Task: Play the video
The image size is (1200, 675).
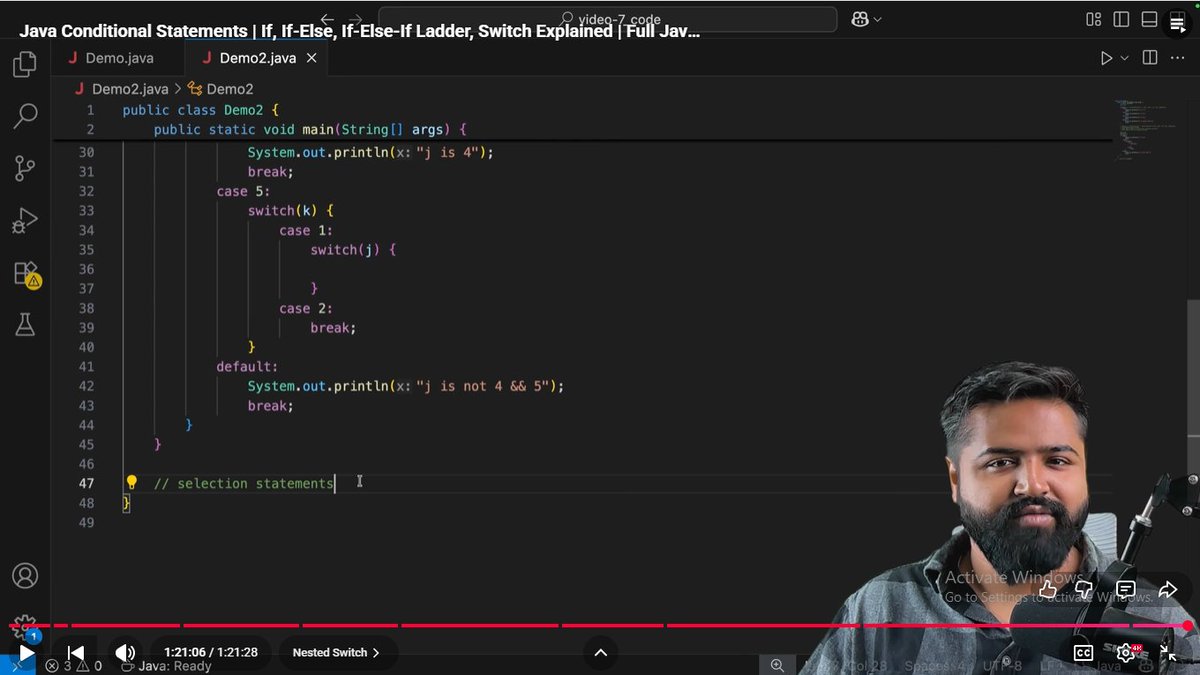Action: pos(27,653)
